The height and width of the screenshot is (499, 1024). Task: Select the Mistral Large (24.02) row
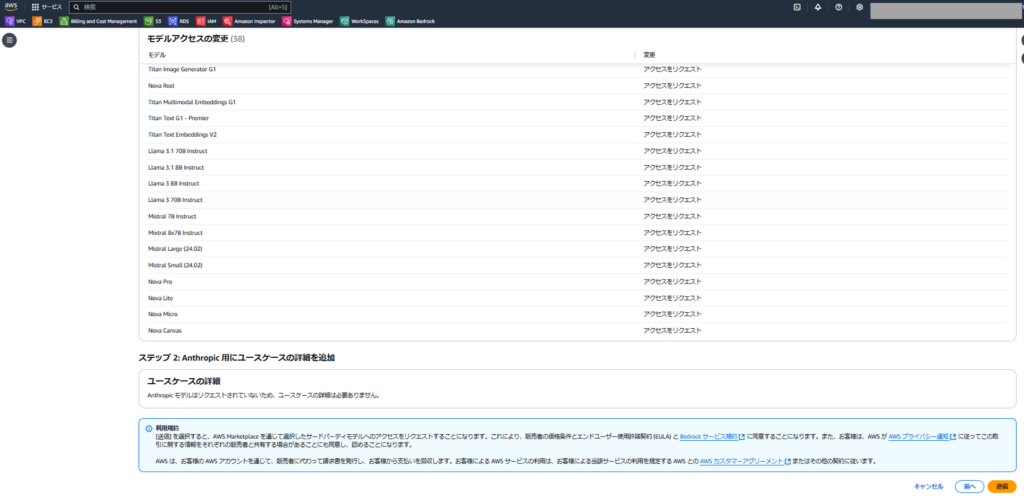pyautogui.click(x=577, y=249)
